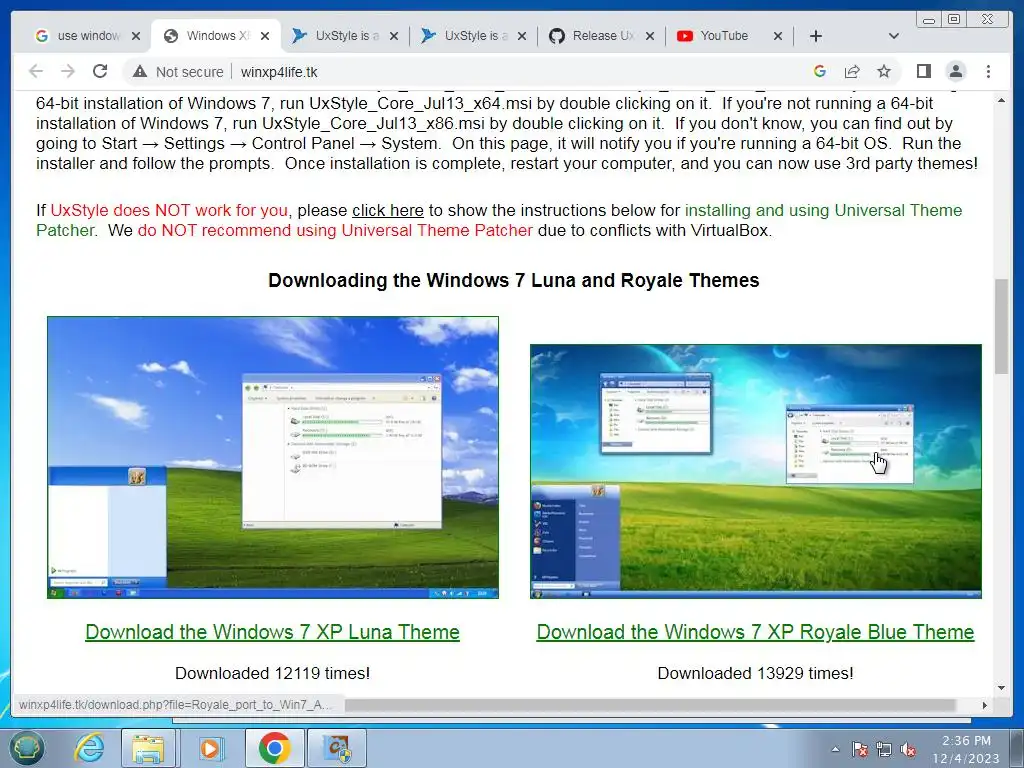This screenshot has width=1024, height=768.
Task: Open Google search icon in address bar
Action: (820, 71)
